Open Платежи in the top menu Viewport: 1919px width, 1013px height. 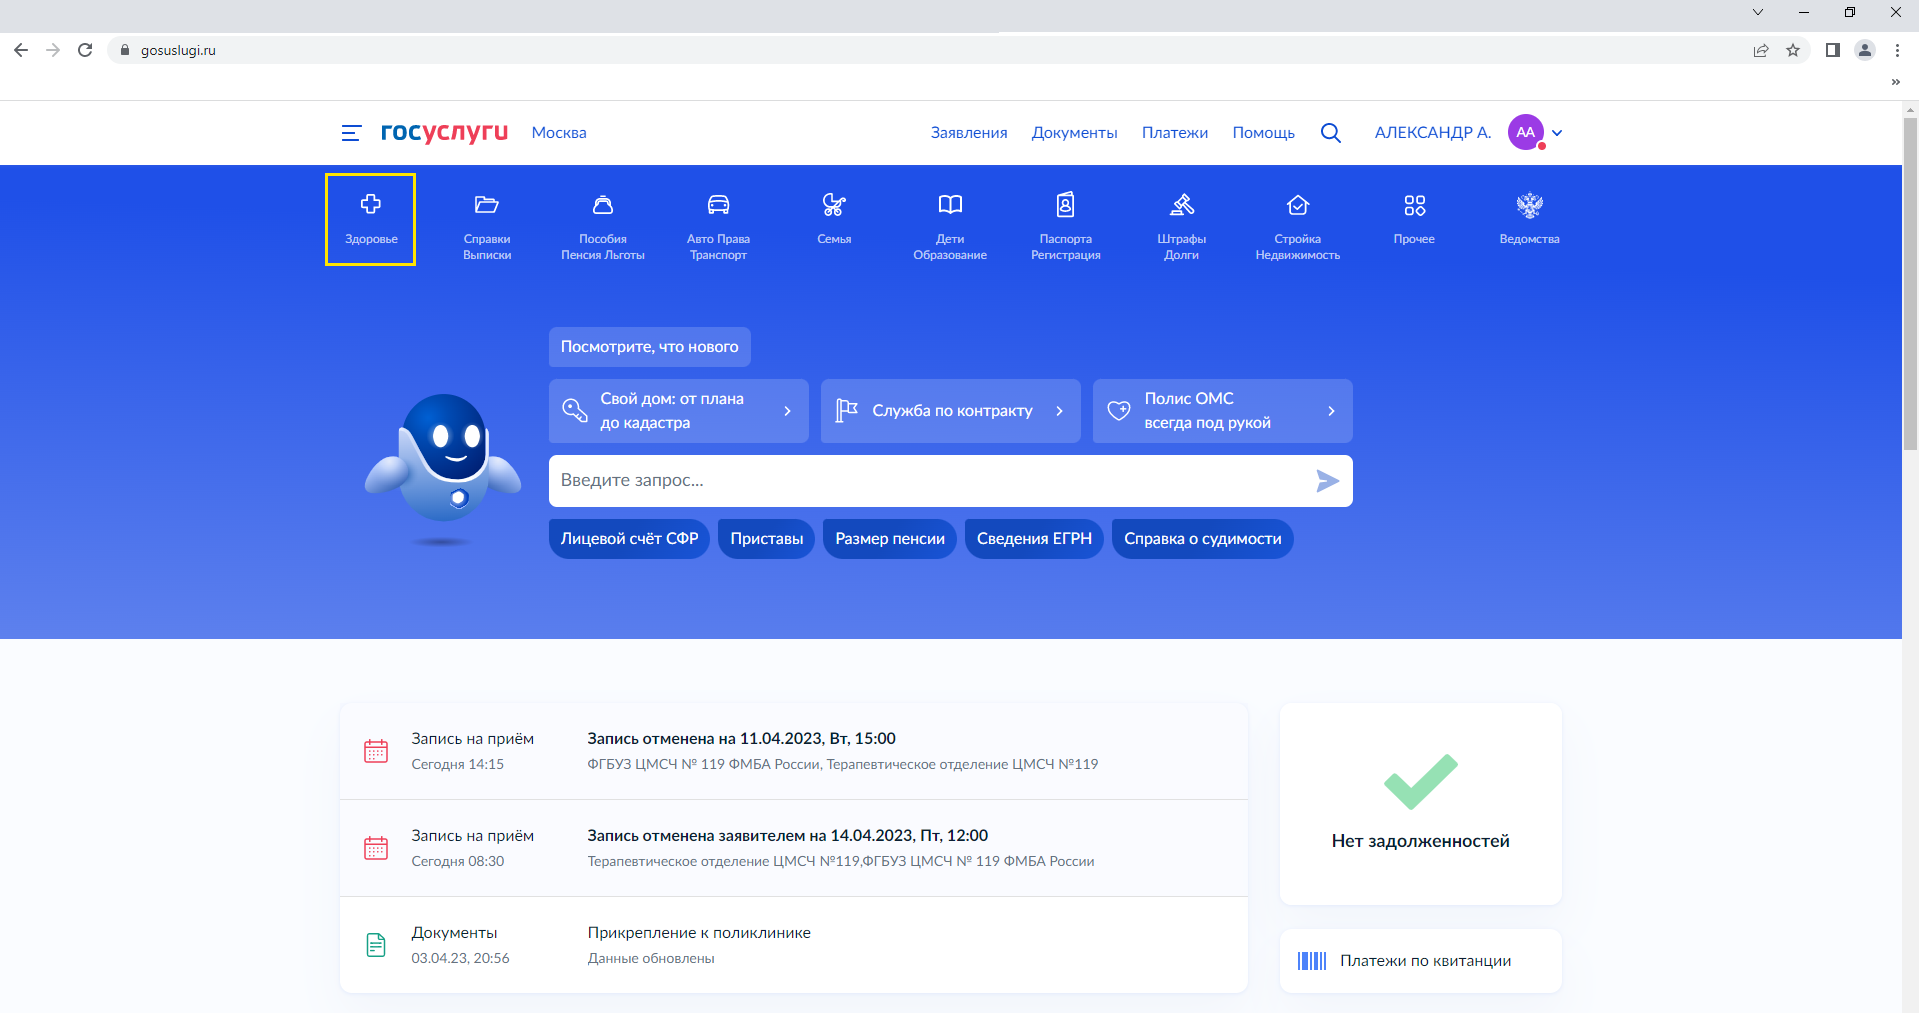pyautogui.click(x=1175, y=133)
